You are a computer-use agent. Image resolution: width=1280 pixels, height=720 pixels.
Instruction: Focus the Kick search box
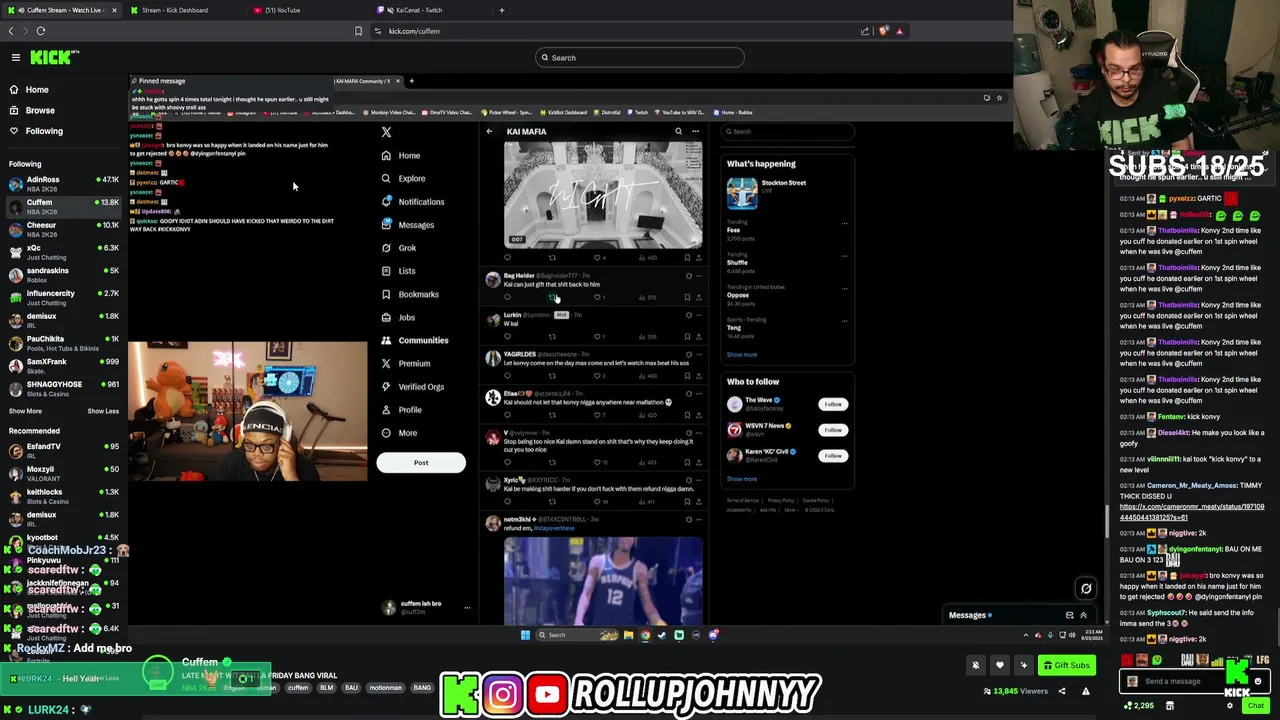pos(640,57)
